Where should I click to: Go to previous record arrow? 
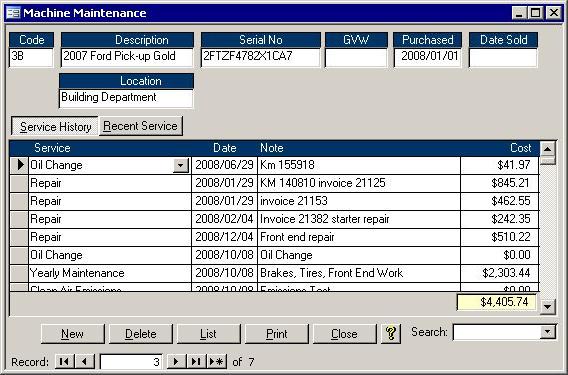tap(85, 362)
